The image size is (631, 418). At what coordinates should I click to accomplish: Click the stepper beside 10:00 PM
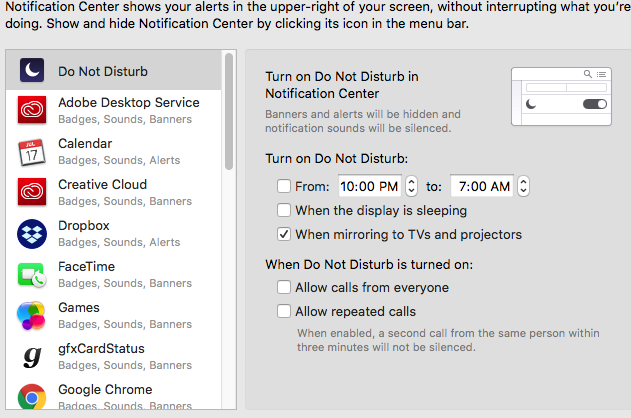[x=411, y=186]
